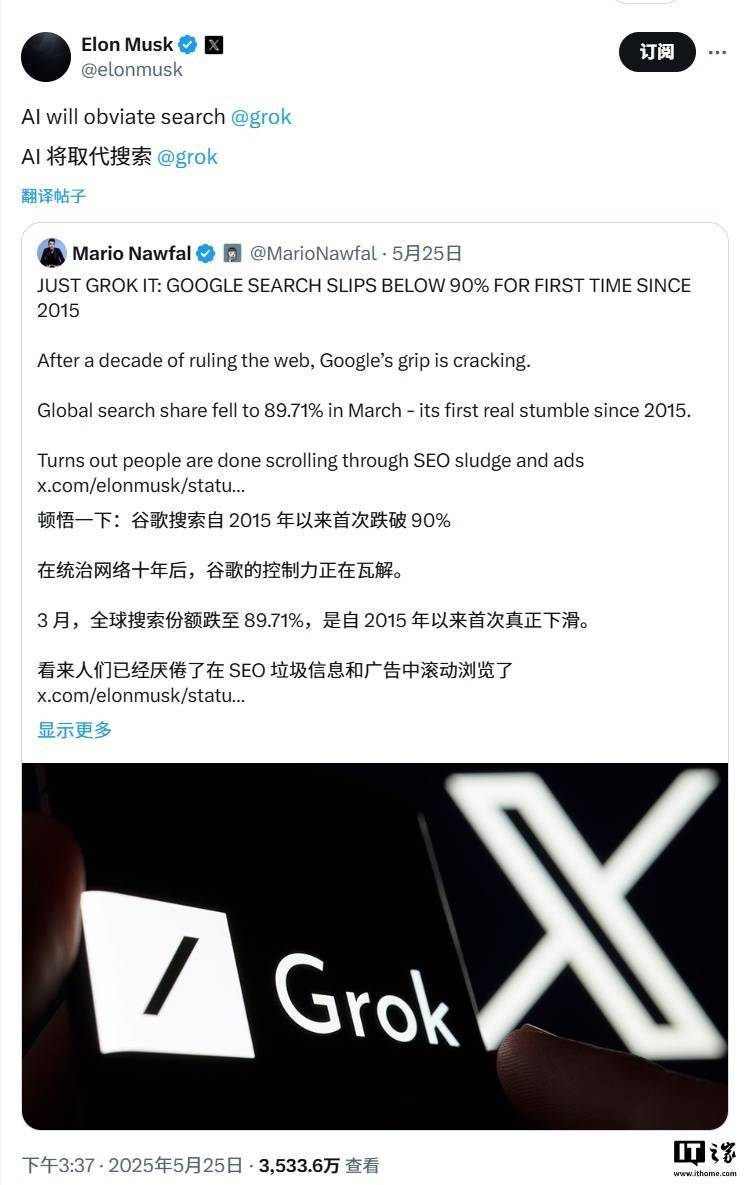Open the @elonmusk handle
The height and width of the screenshot is (1185, 748).
pos(131,70)
